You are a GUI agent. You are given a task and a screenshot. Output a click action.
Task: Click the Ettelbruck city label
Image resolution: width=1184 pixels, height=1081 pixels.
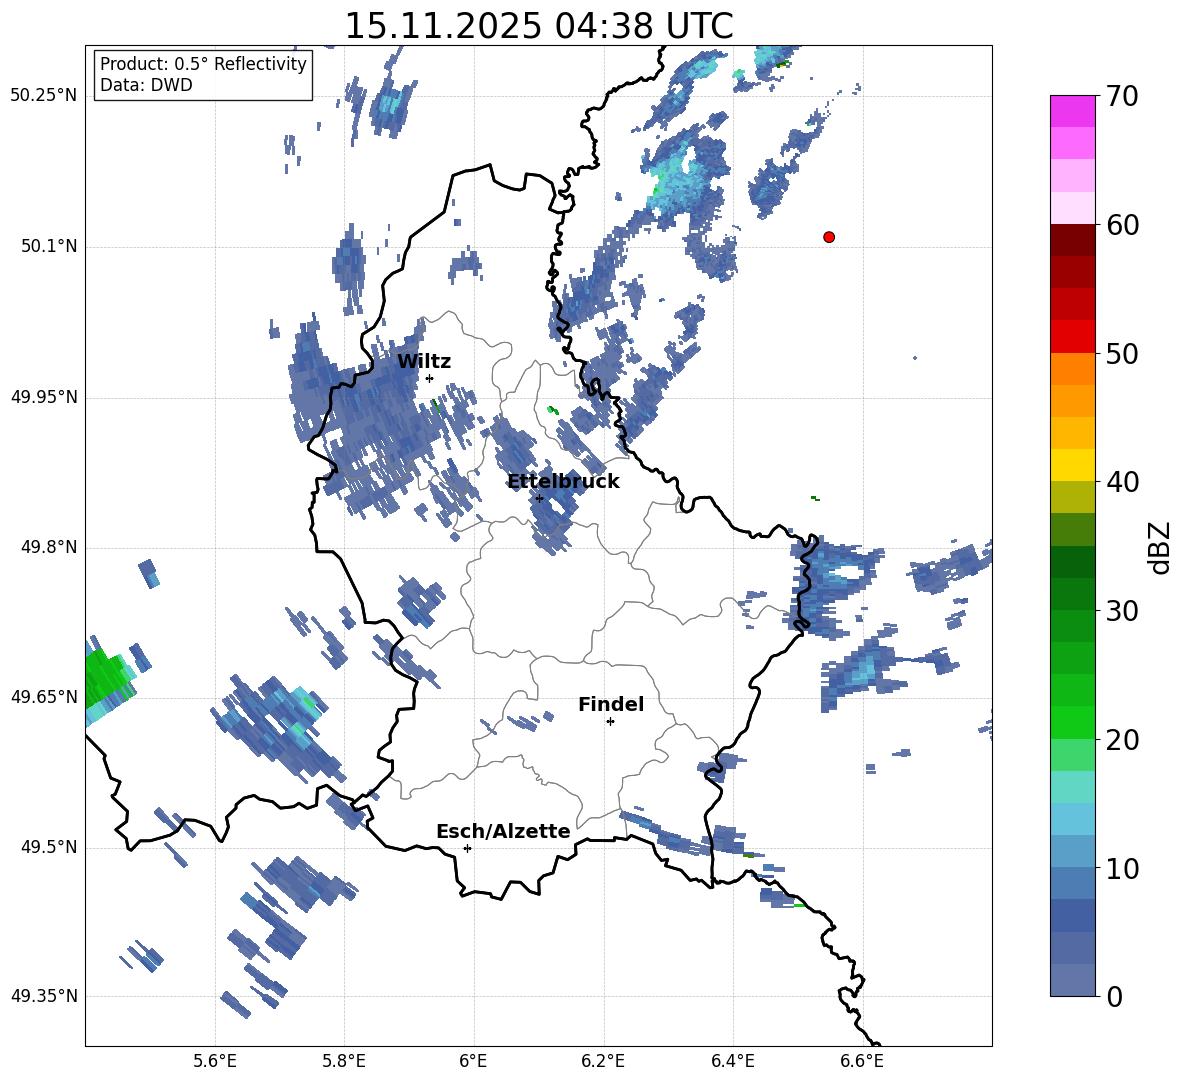[563, 482]
